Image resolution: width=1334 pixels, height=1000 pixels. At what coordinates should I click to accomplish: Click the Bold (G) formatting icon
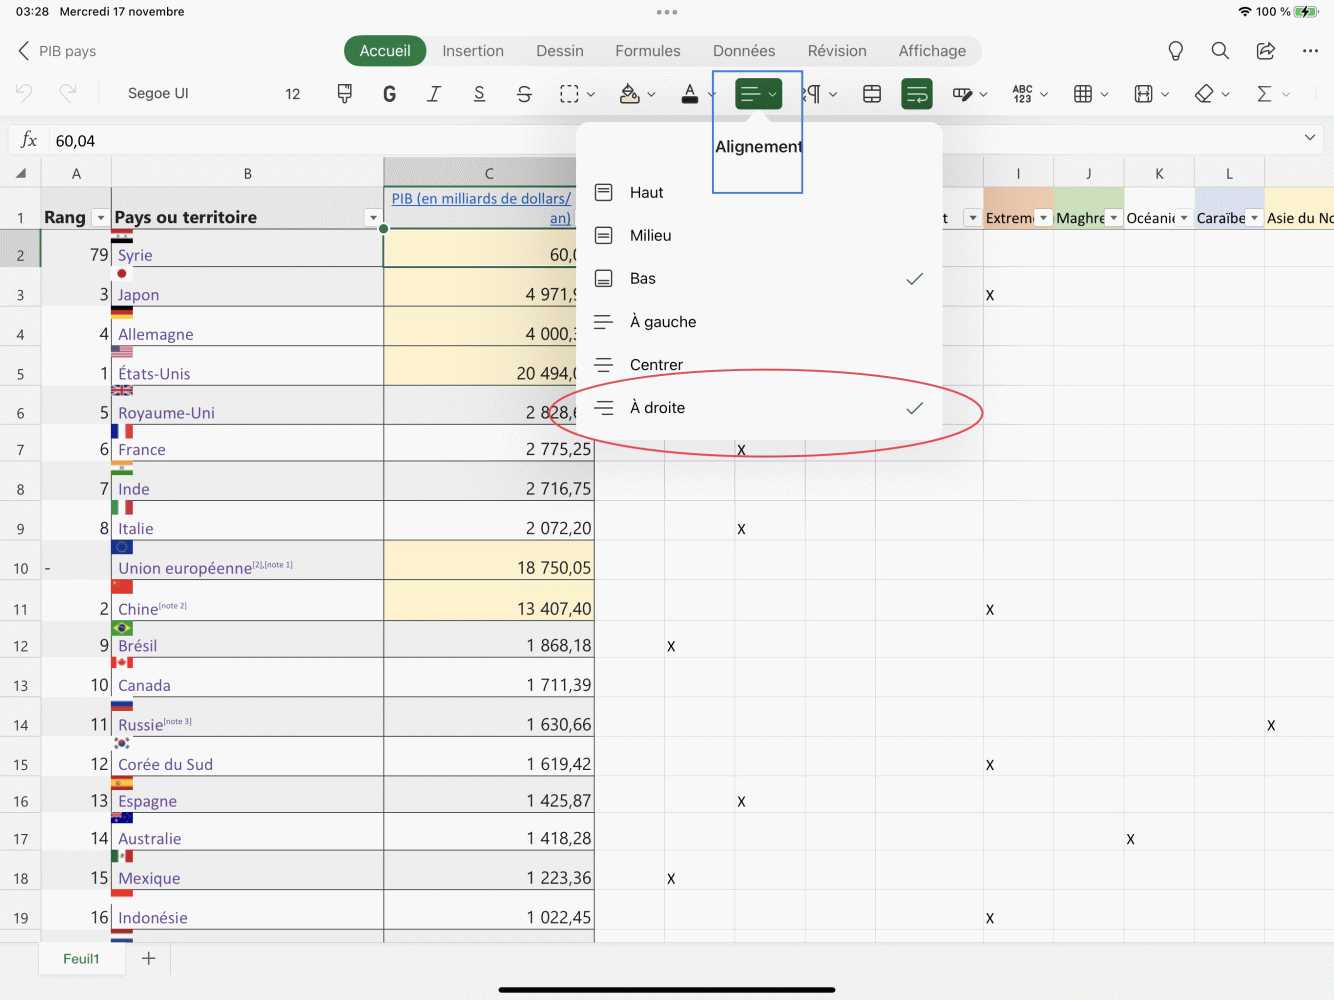(389, 94)
